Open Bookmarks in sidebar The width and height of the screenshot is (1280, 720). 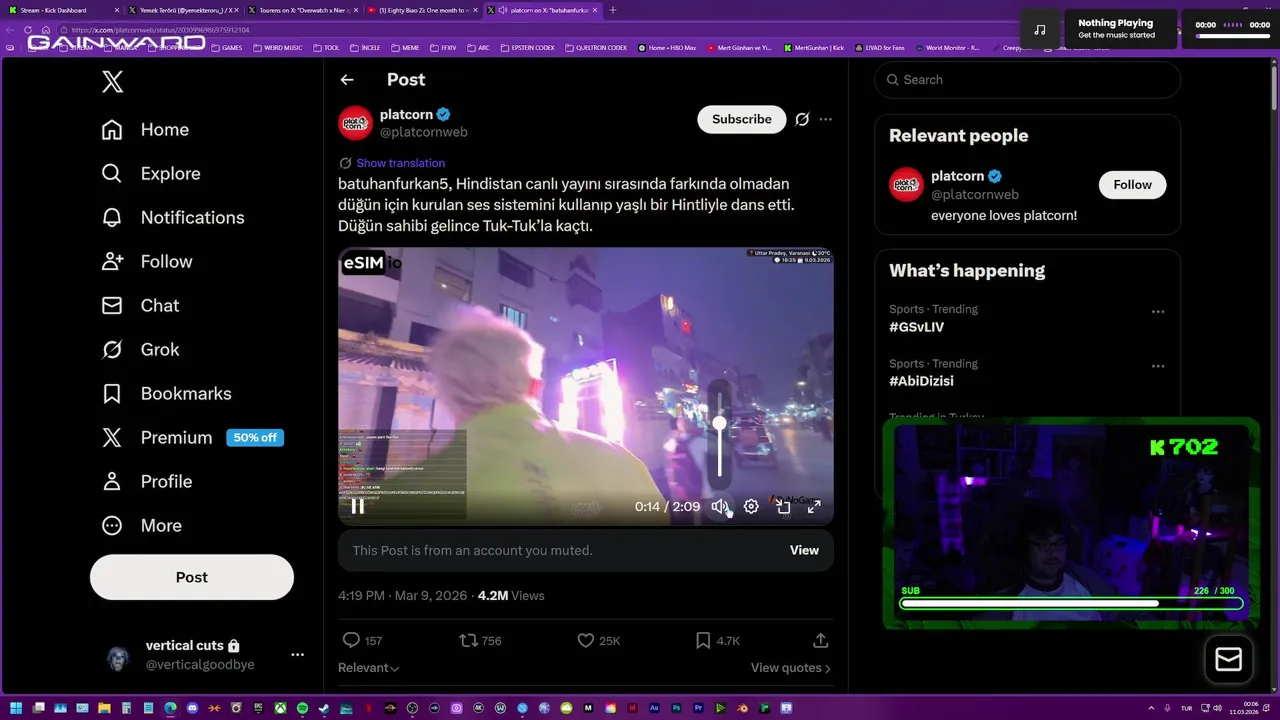[x=166, y=393]
